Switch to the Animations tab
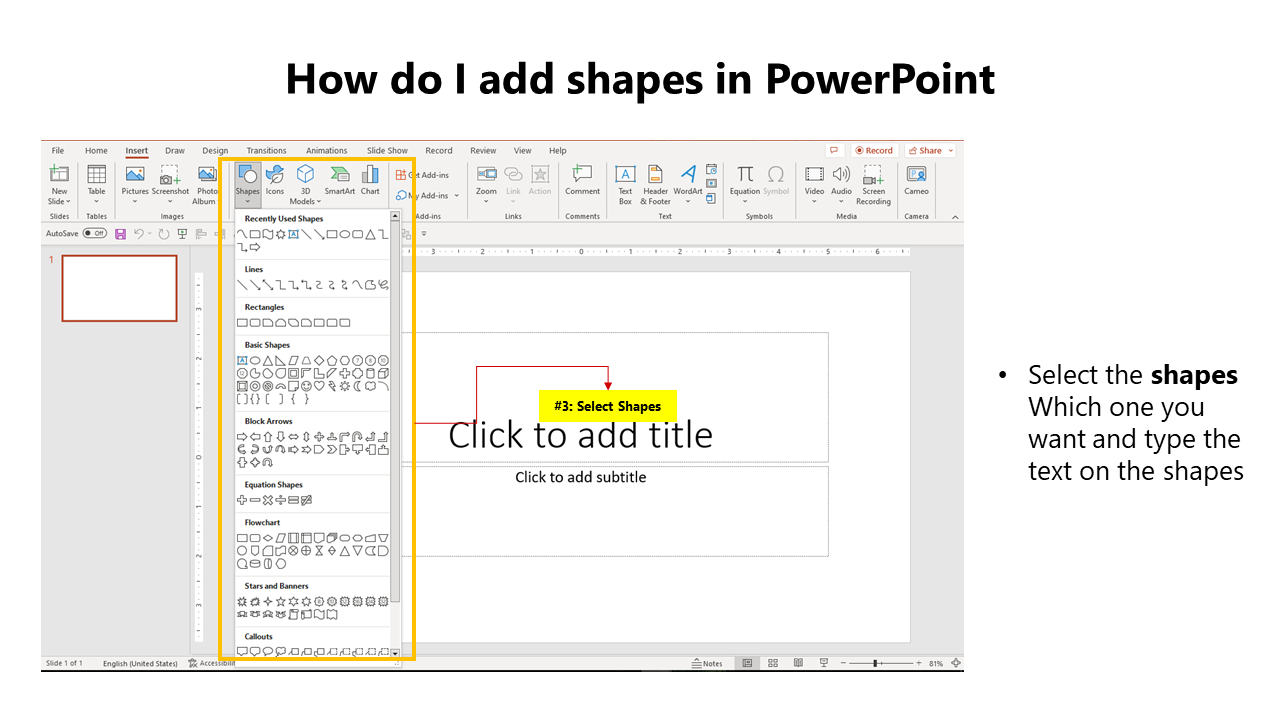Viewport: 1280px width, 720px height. point(327,151)
